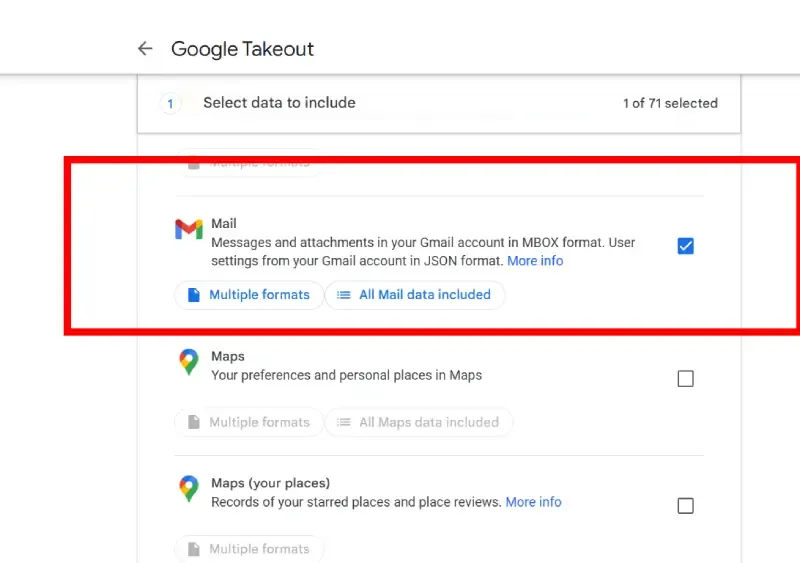Image resolution: width=800 pixels, height=563 pixels.
Task: Open All Mail data included options
Action: coord(415,295)
